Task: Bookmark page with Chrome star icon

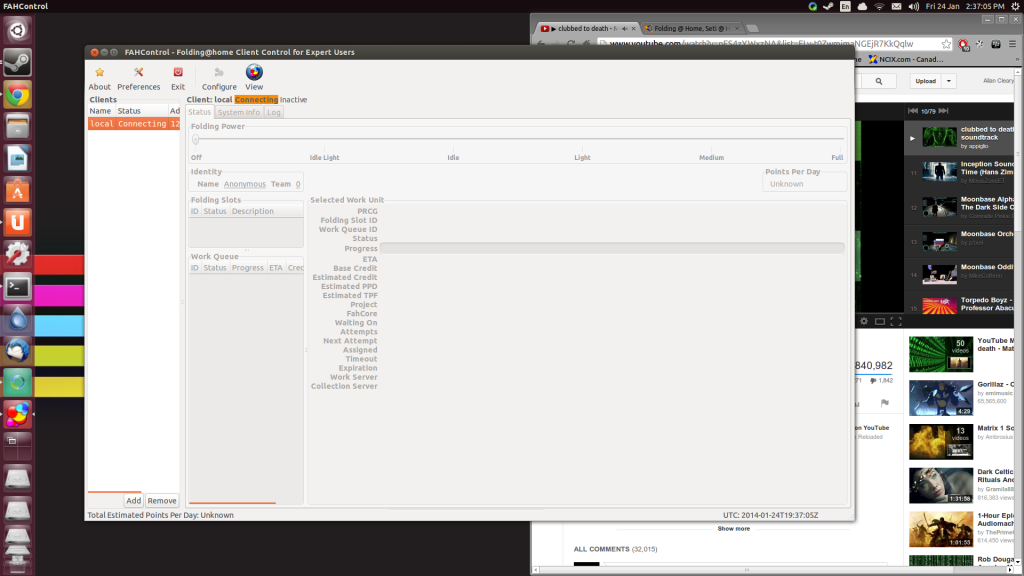Action: point(946,44)
